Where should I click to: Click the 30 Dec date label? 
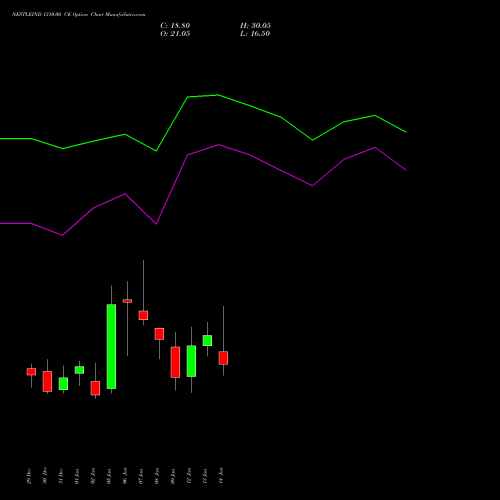pyautogui.click(x=45, y=476)
